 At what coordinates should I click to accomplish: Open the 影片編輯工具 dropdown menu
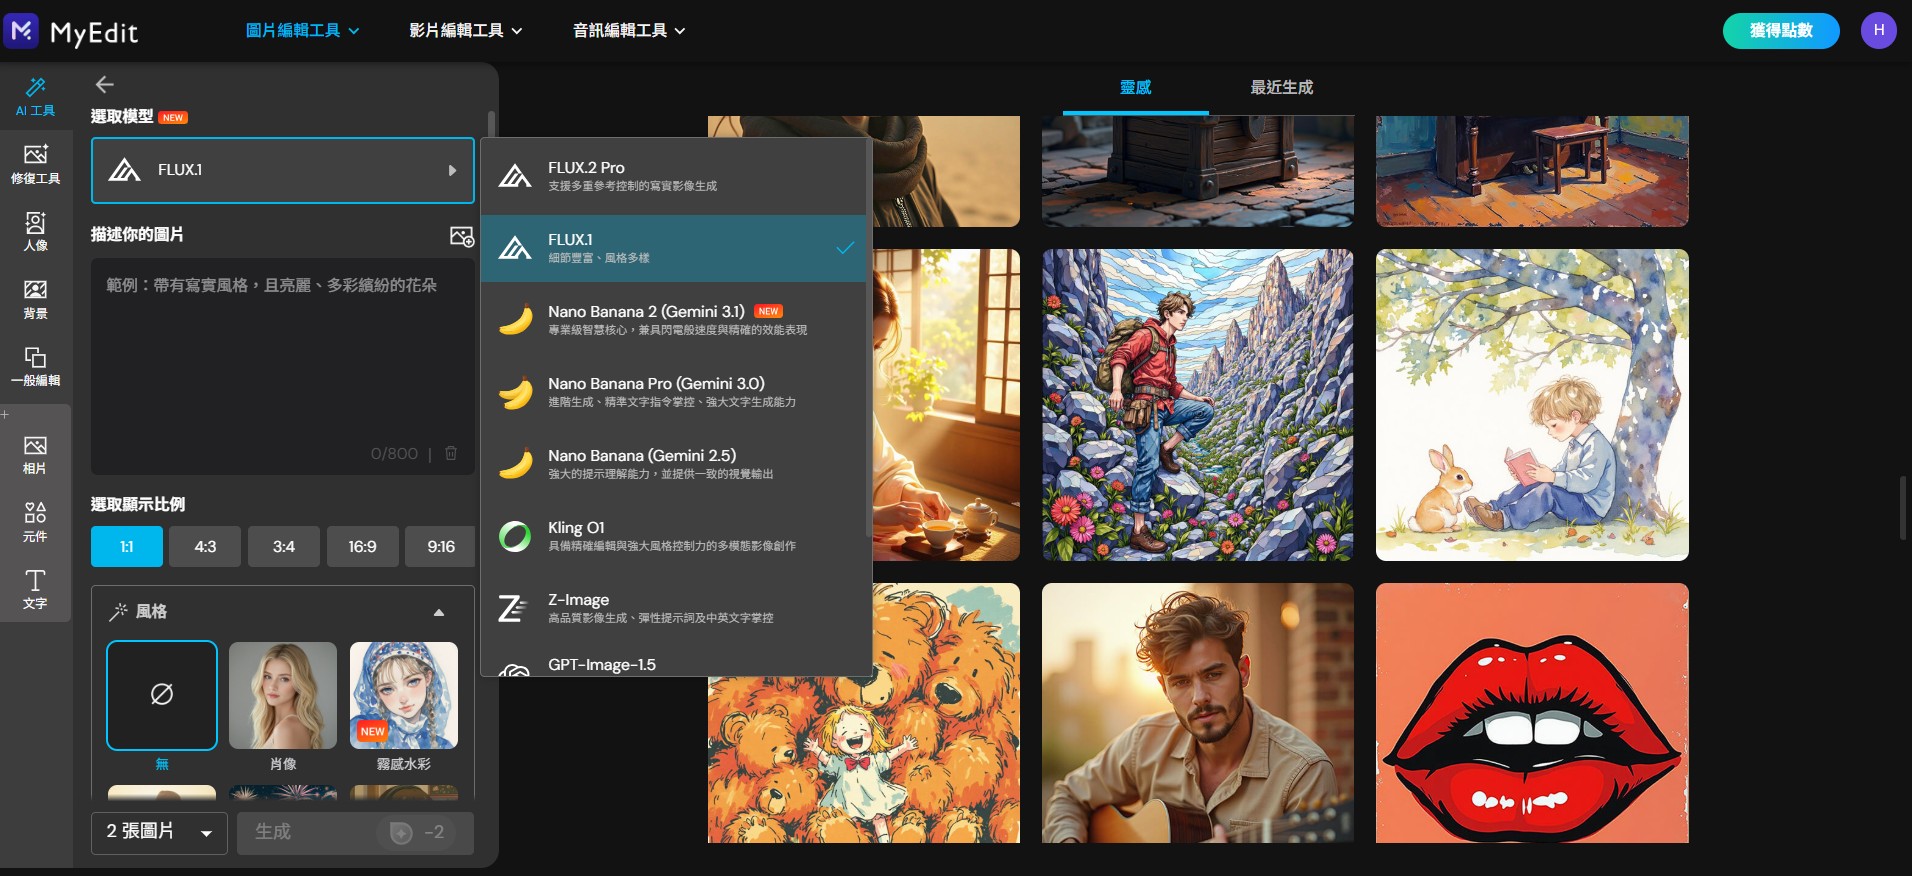(x=466, y=31)
